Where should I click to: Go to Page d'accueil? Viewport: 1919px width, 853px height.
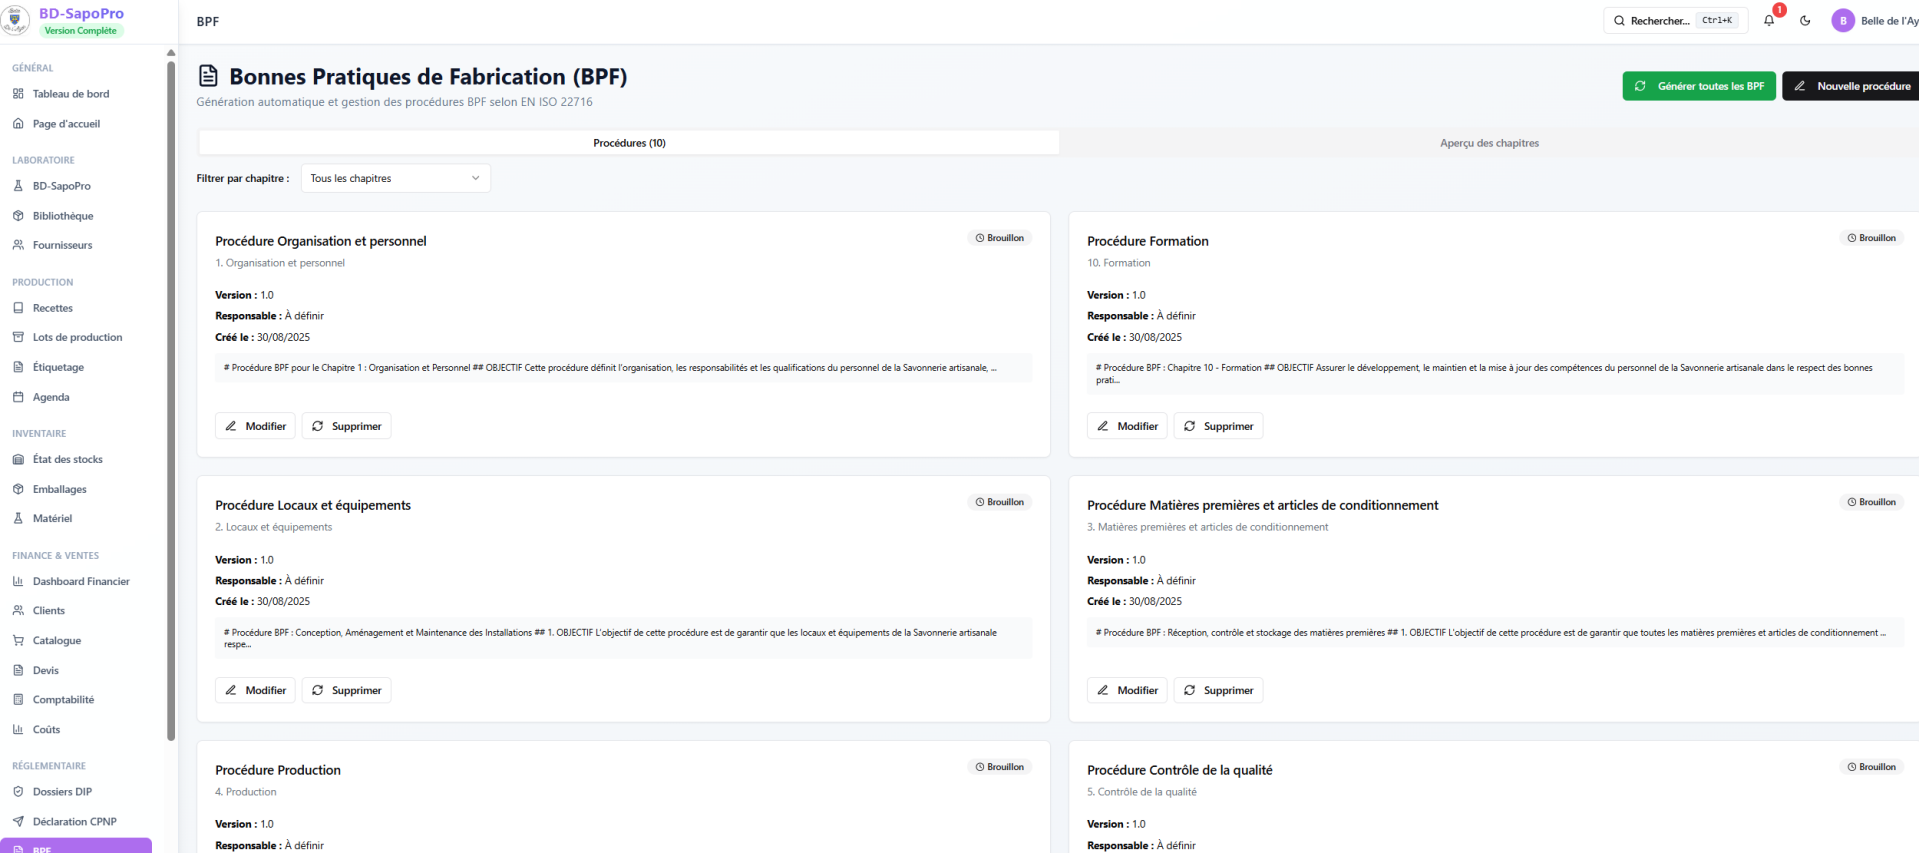66,124
